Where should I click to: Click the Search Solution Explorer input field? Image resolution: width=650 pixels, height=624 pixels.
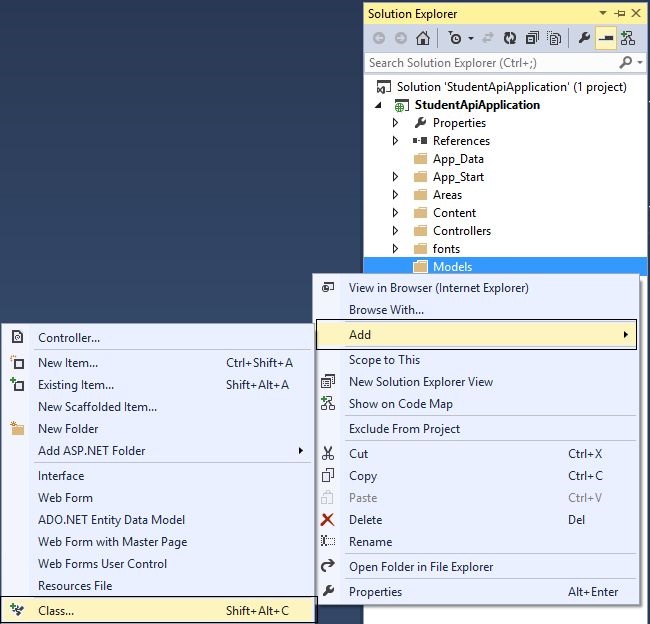[x=491, y=63]
